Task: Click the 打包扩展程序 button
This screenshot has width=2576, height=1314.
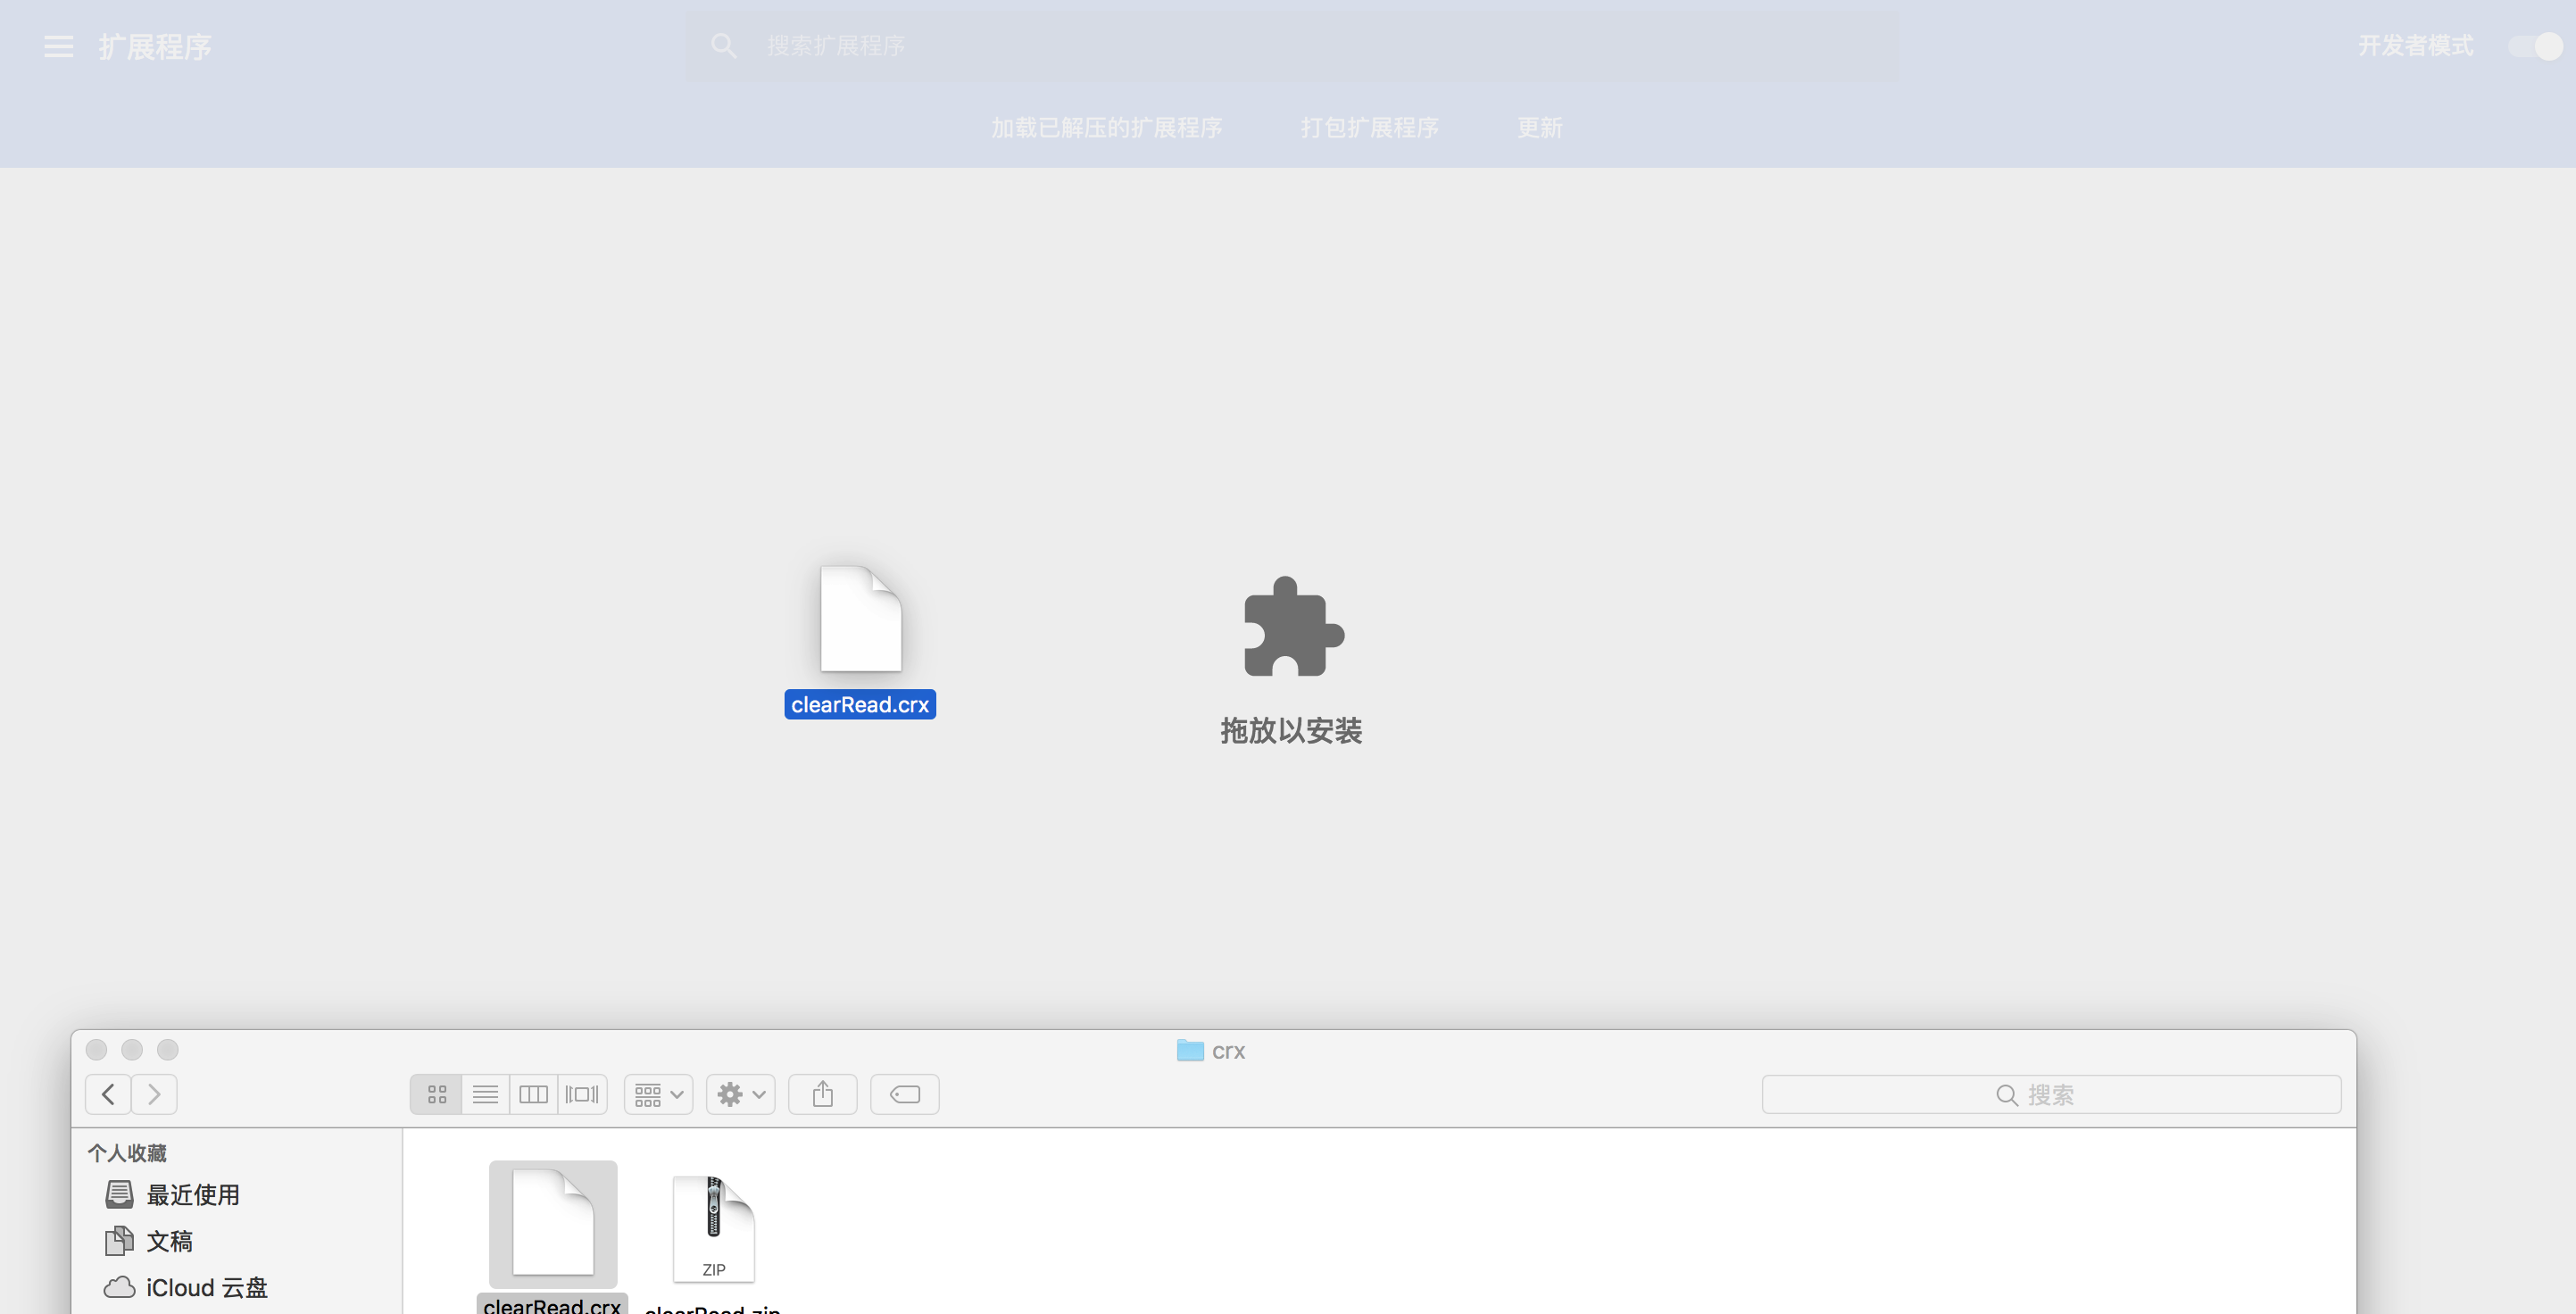Action: [1369, 128]
